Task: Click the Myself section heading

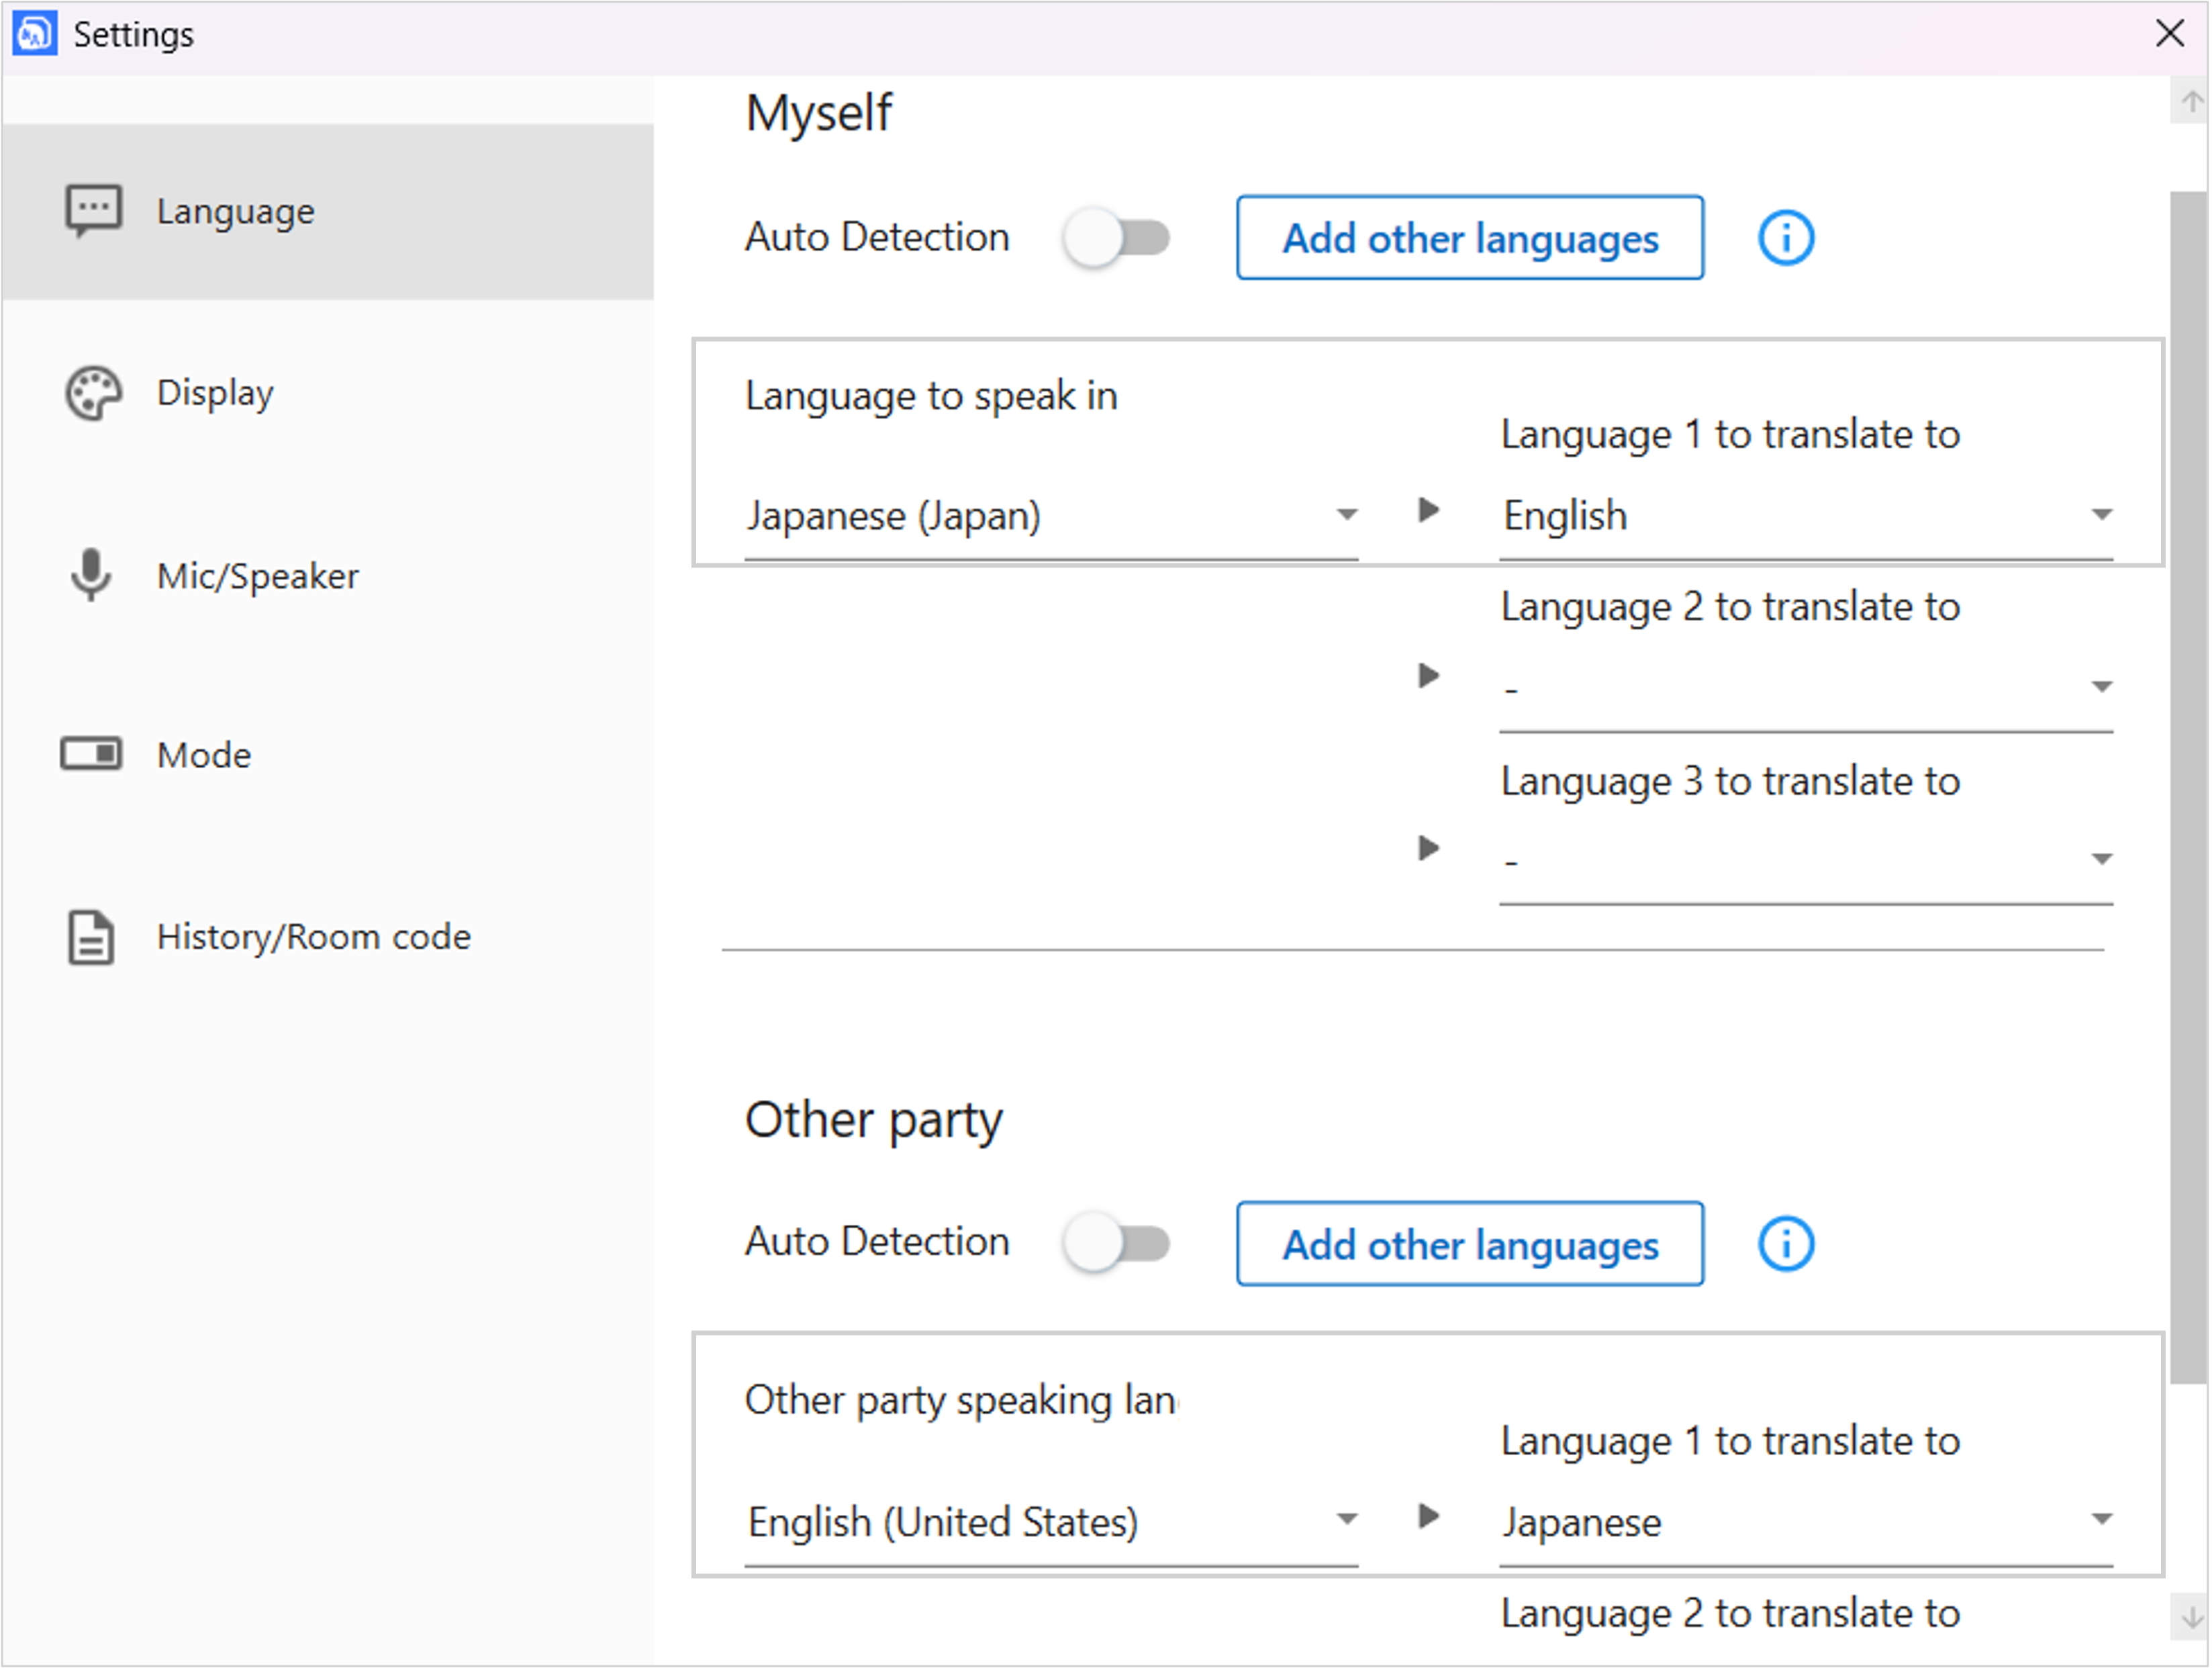Action: click(x=818, y=113)
